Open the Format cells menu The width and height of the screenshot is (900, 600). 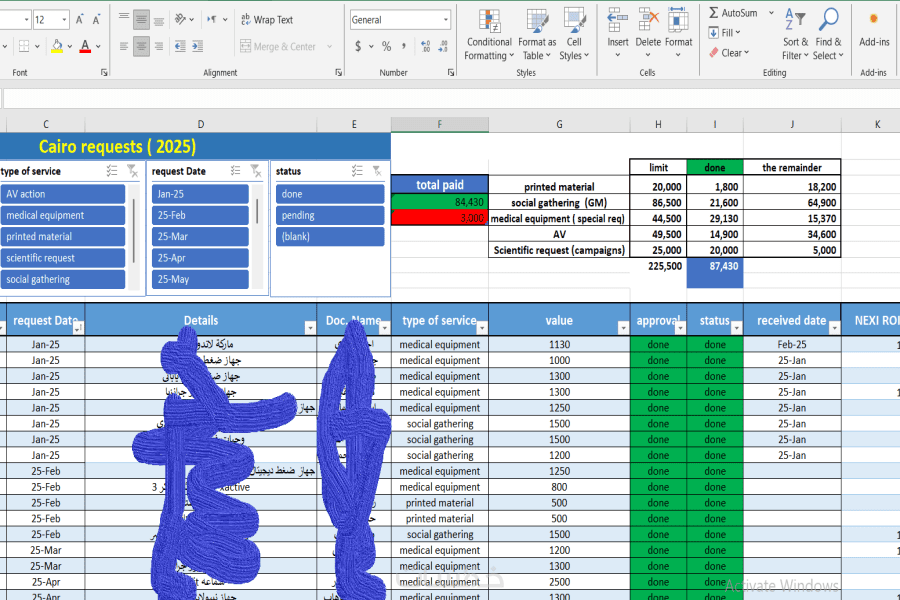tap(678, 33)
